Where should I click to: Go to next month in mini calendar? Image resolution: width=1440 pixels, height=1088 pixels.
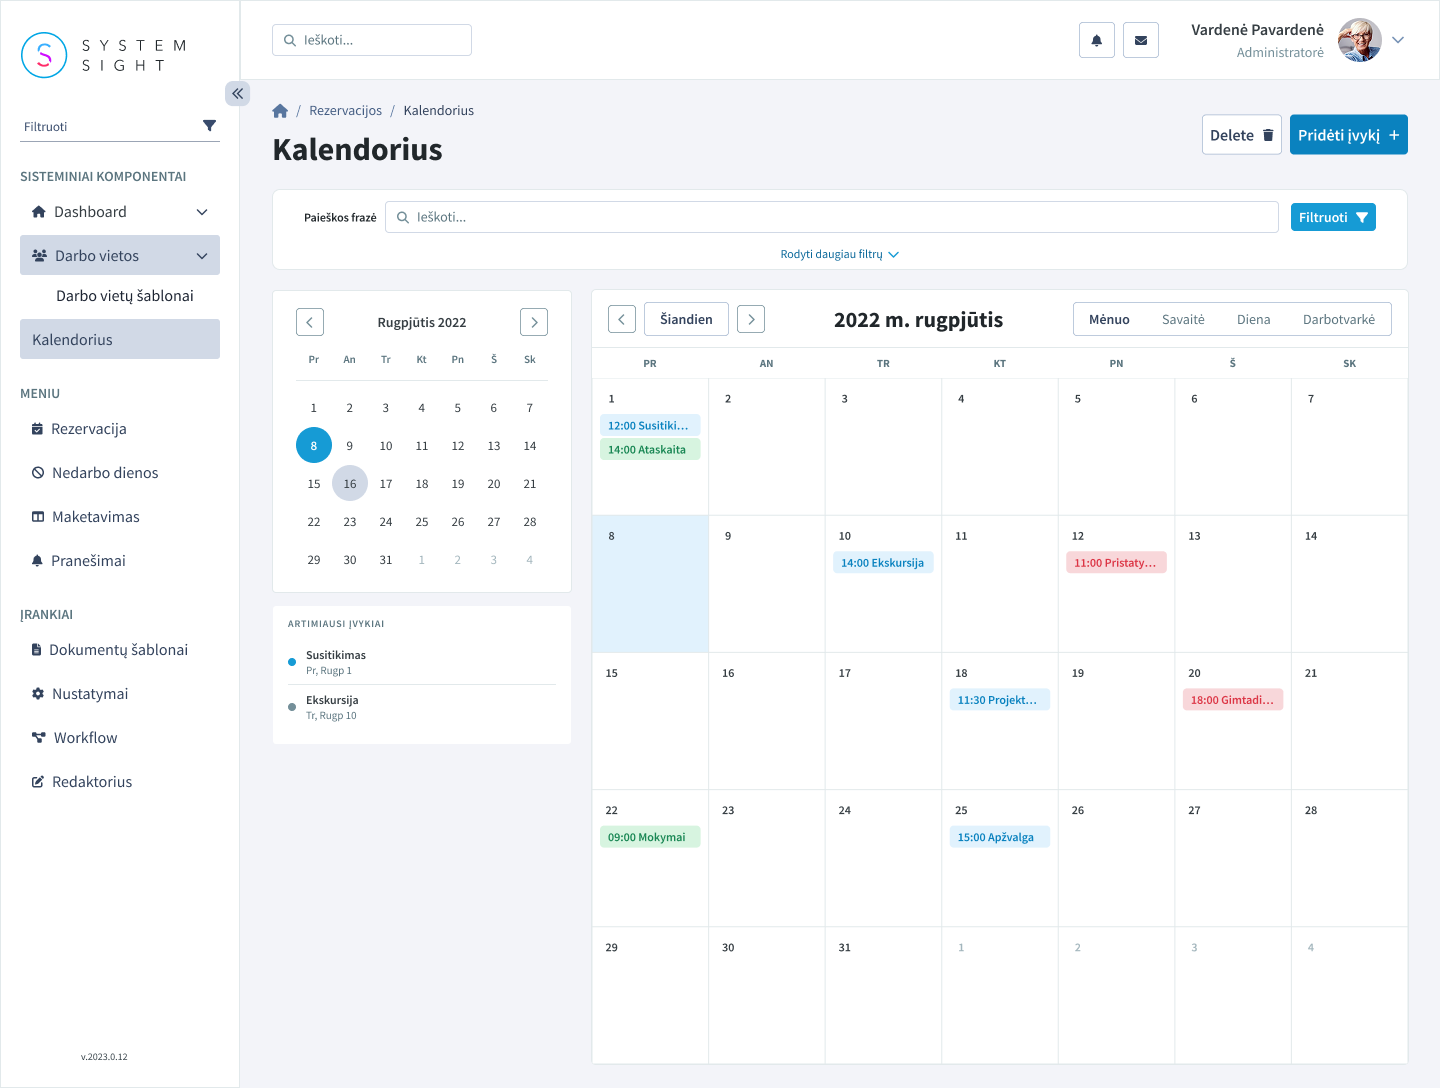click(534, 322)
